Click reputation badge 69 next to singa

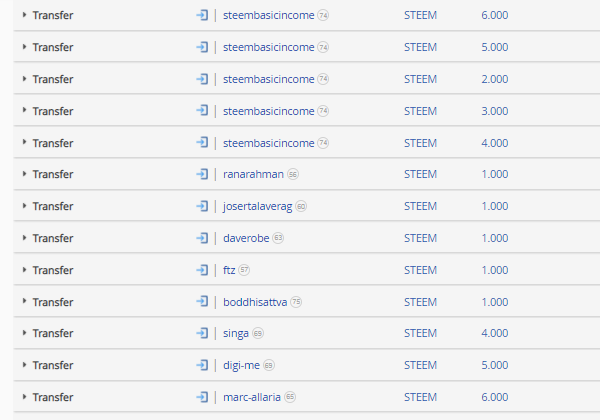point(258,334)
